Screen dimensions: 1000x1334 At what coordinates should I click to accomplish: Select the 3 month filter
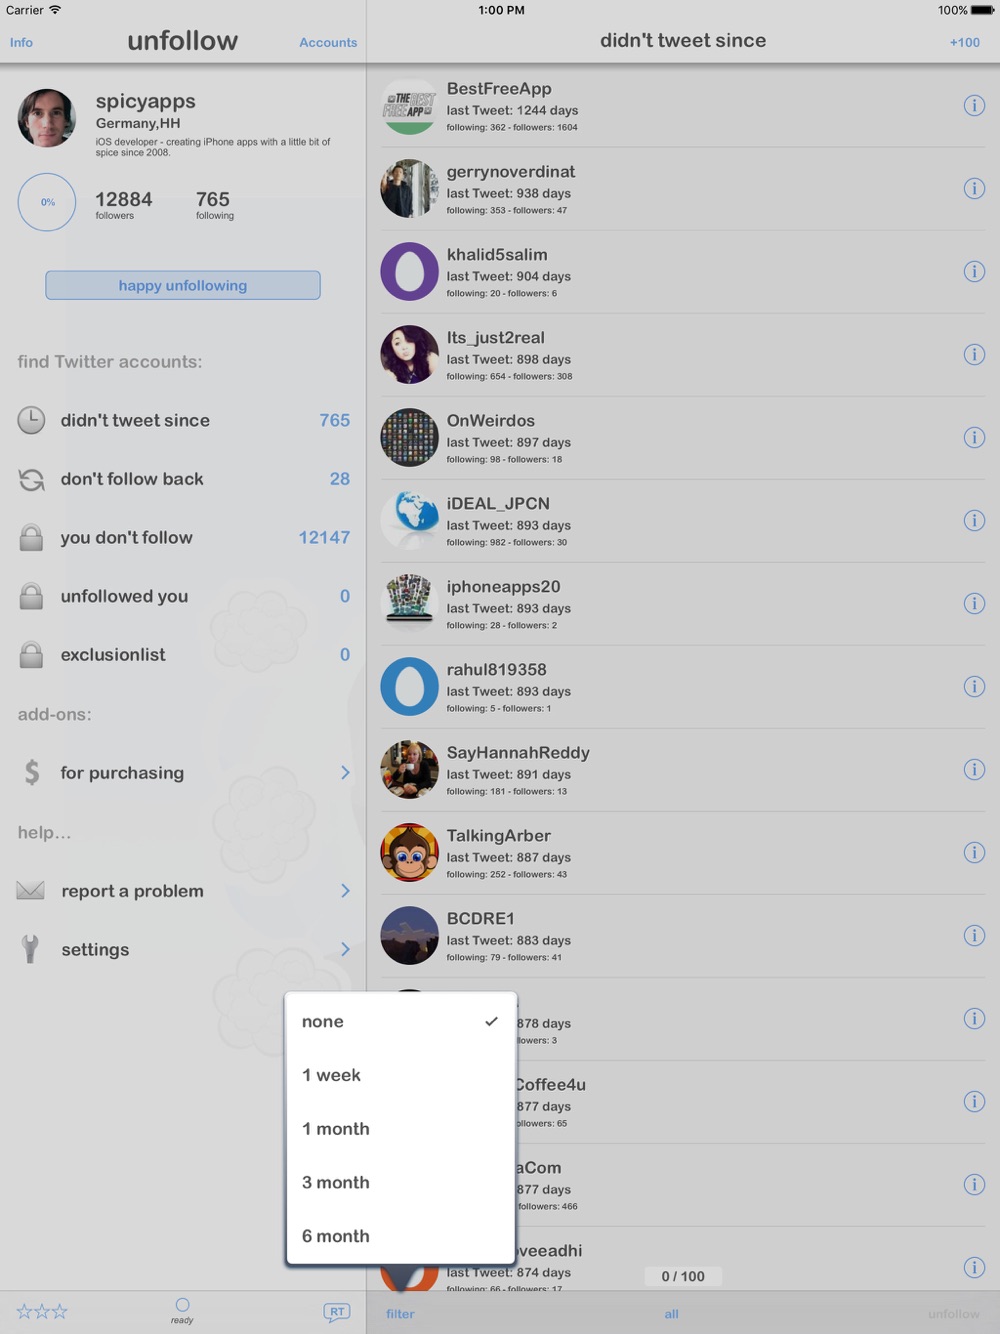[x=400, y=1183]
